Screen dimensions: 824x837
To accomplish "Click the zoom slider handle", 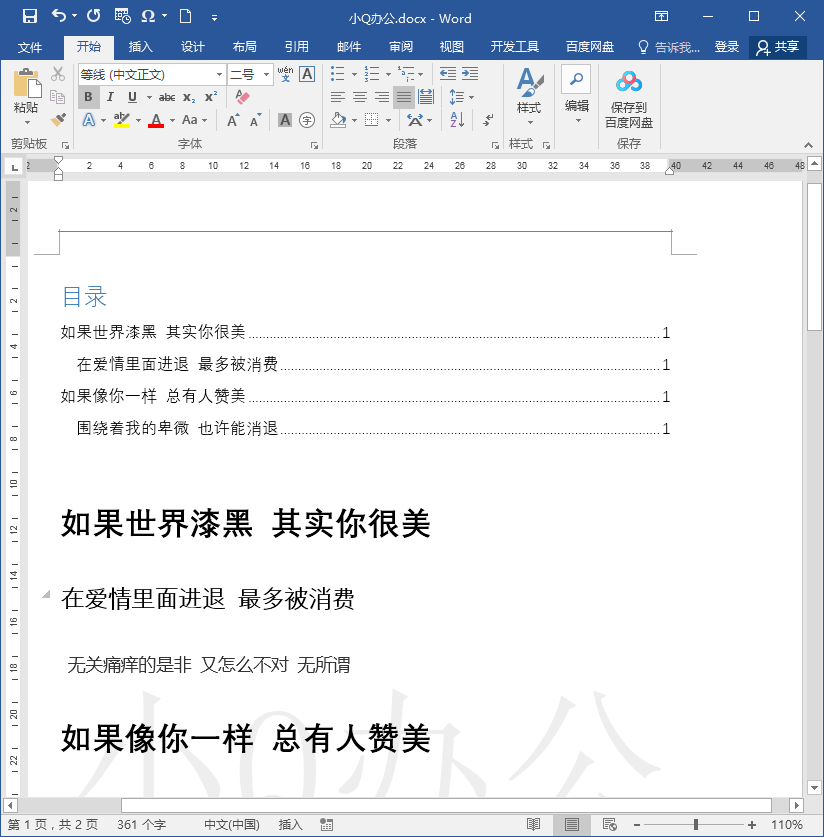I will (696, 825).
